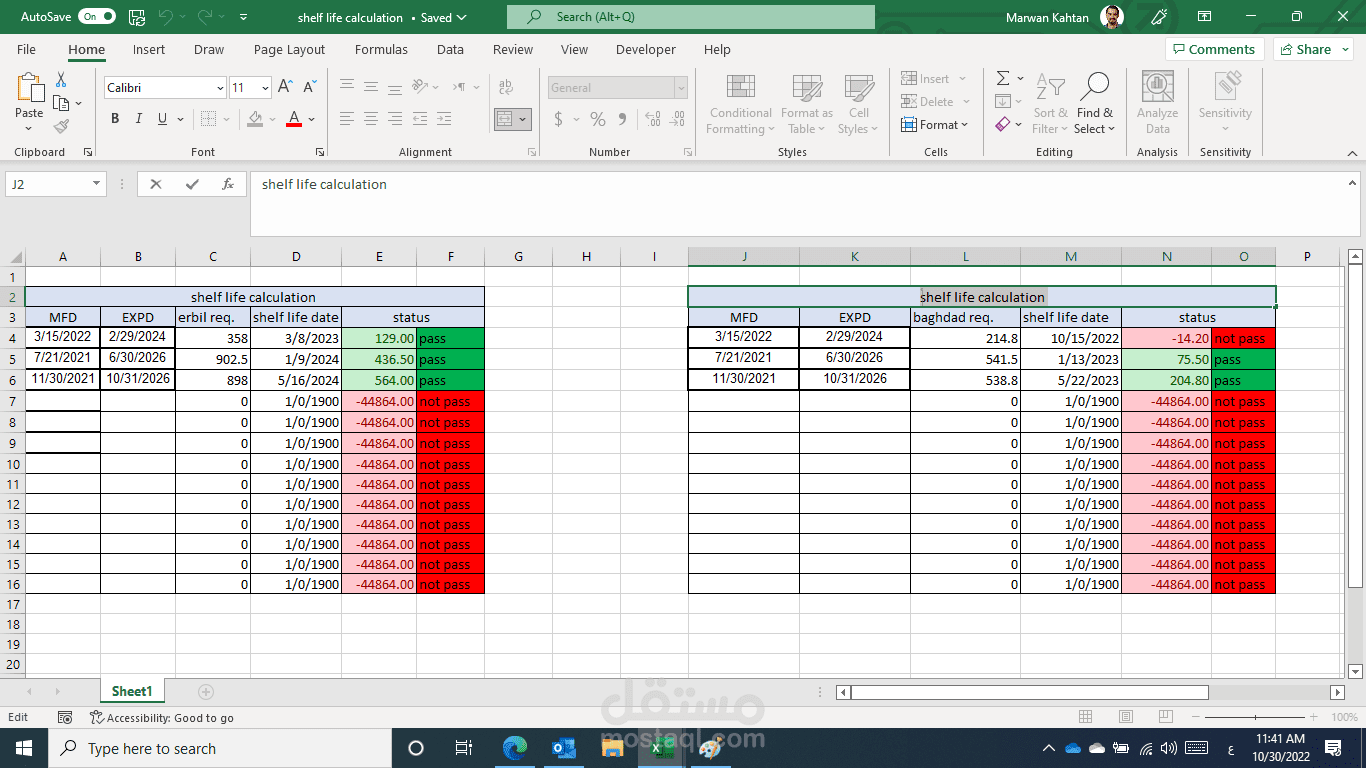Select the Sheet1 sheet tab
This screenshot has width=1366, height=768.
click(132, 691)
